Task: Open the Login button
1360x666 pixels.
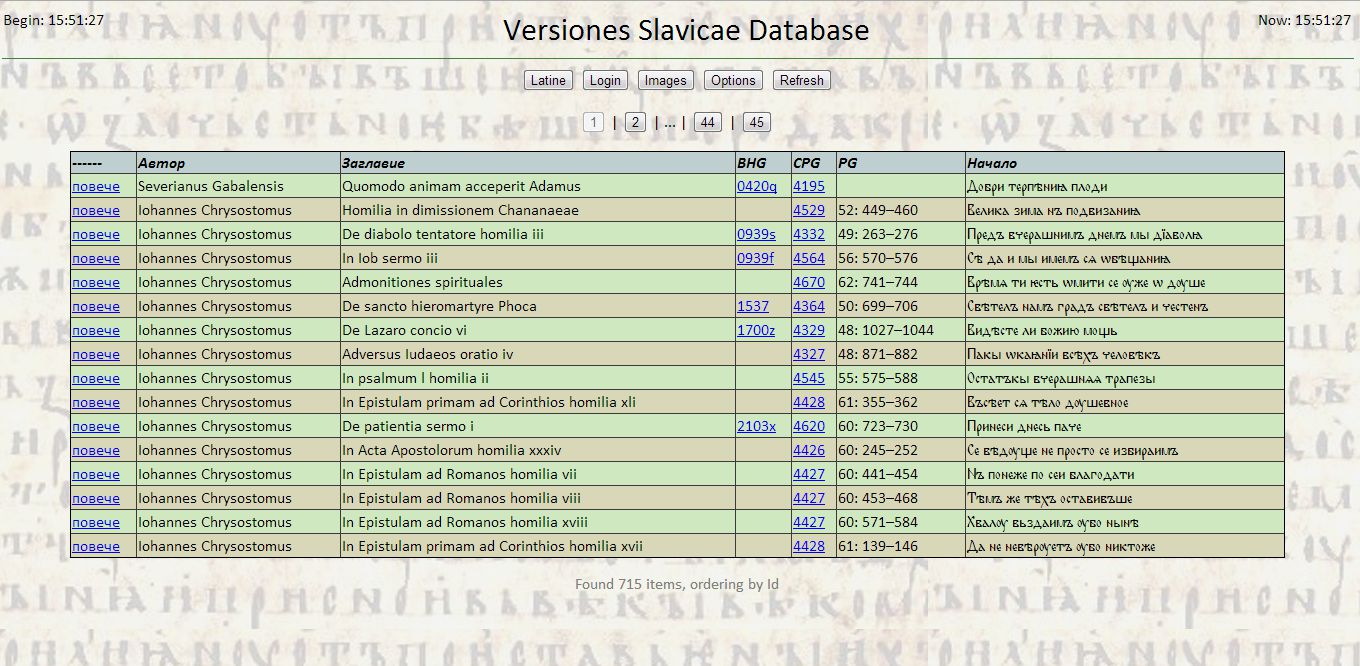Action: [605, 80]
